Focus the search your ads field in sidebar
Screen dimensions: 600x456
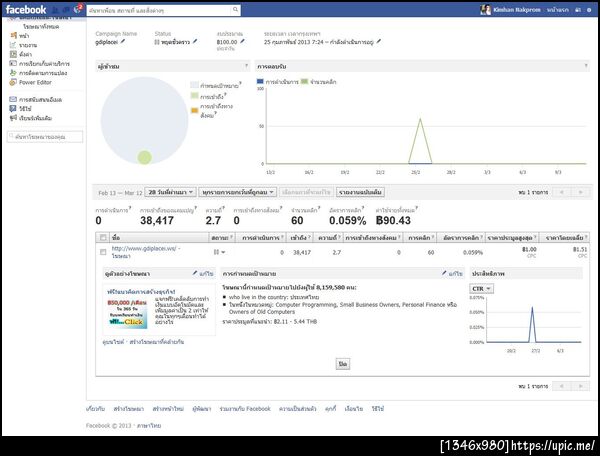pyautogui.click(x=45, y=137)
